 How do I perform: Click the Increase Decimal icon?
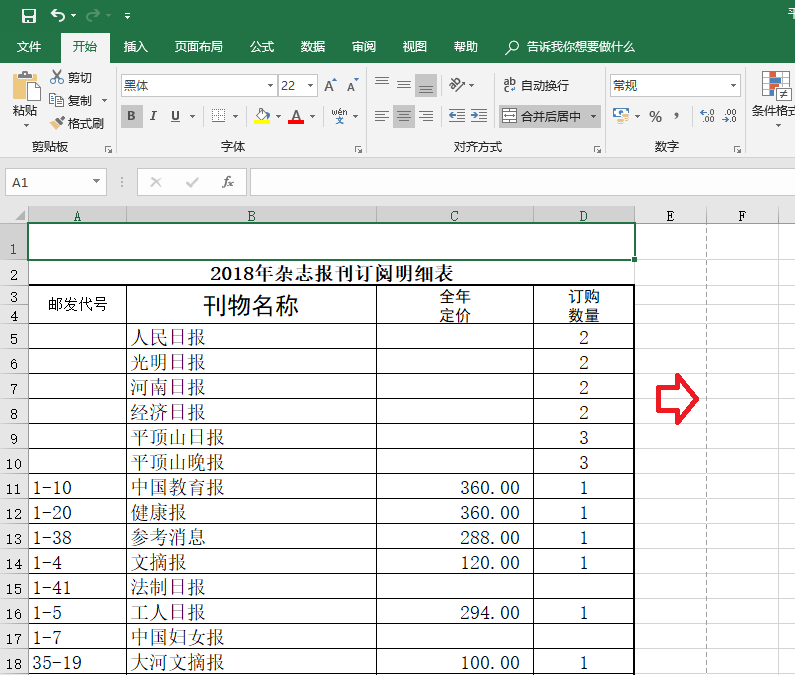tap(707, 116)
